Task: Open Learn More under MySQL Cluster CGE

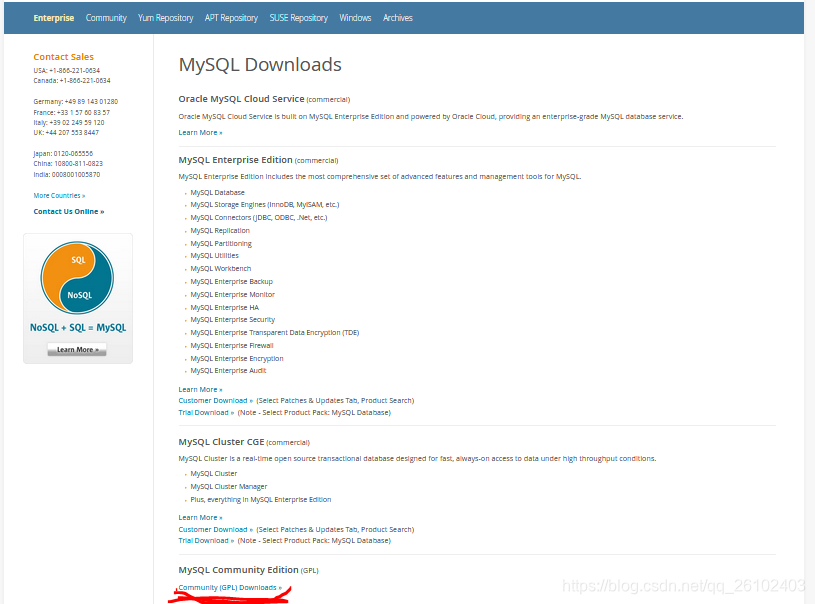Action: click(200, 517)
